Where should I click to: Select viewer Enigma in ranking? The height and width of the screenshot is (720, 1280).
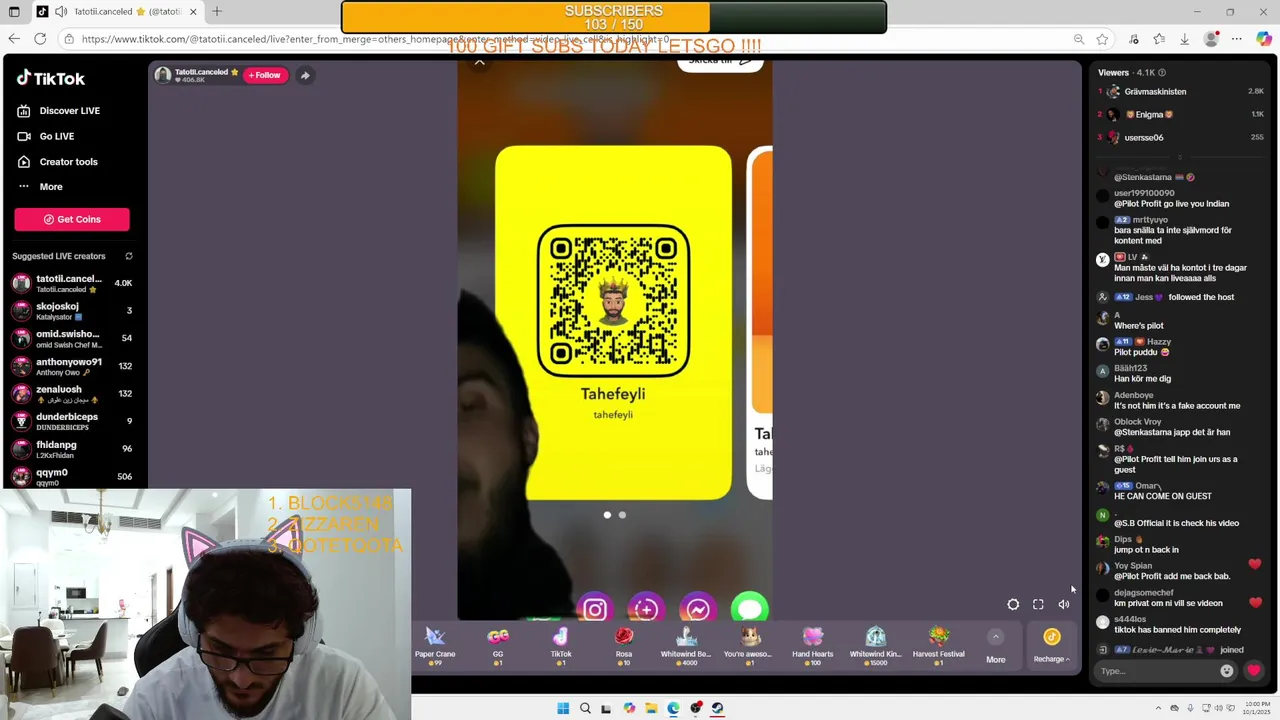tap(1180, 115)
